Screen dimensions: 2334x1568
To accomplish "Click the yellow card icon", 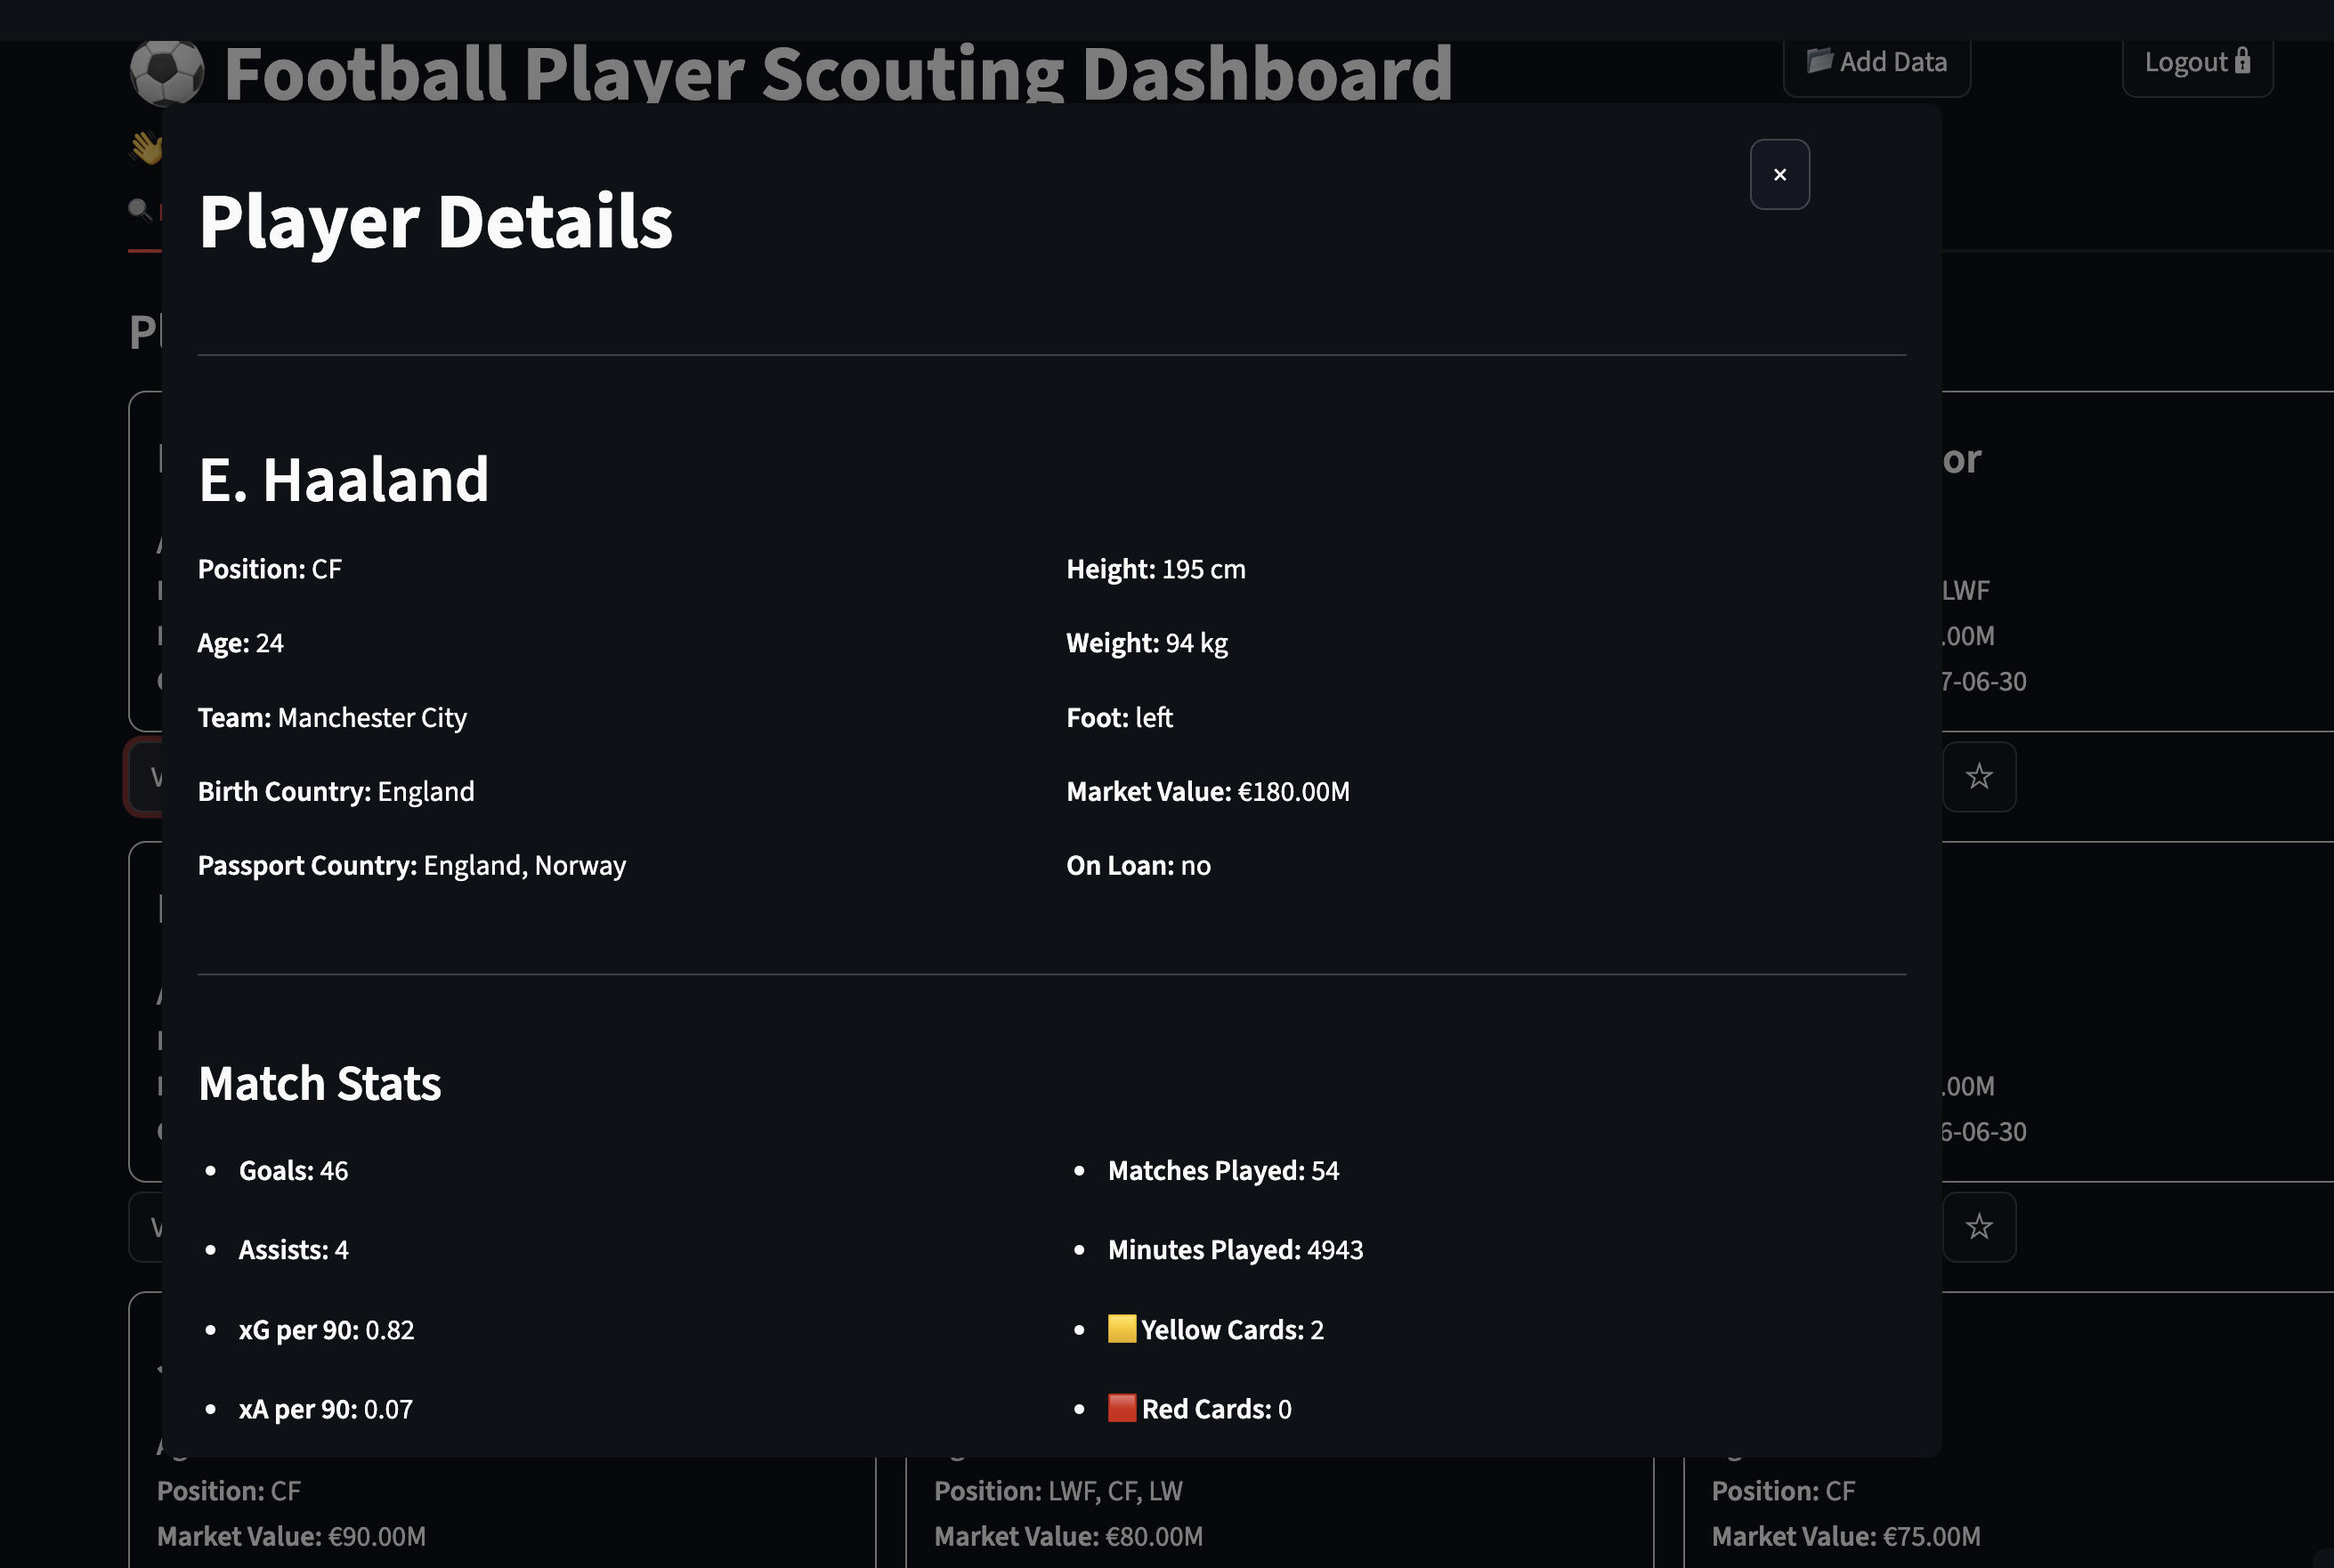I will click(x=1121, y=1329).
